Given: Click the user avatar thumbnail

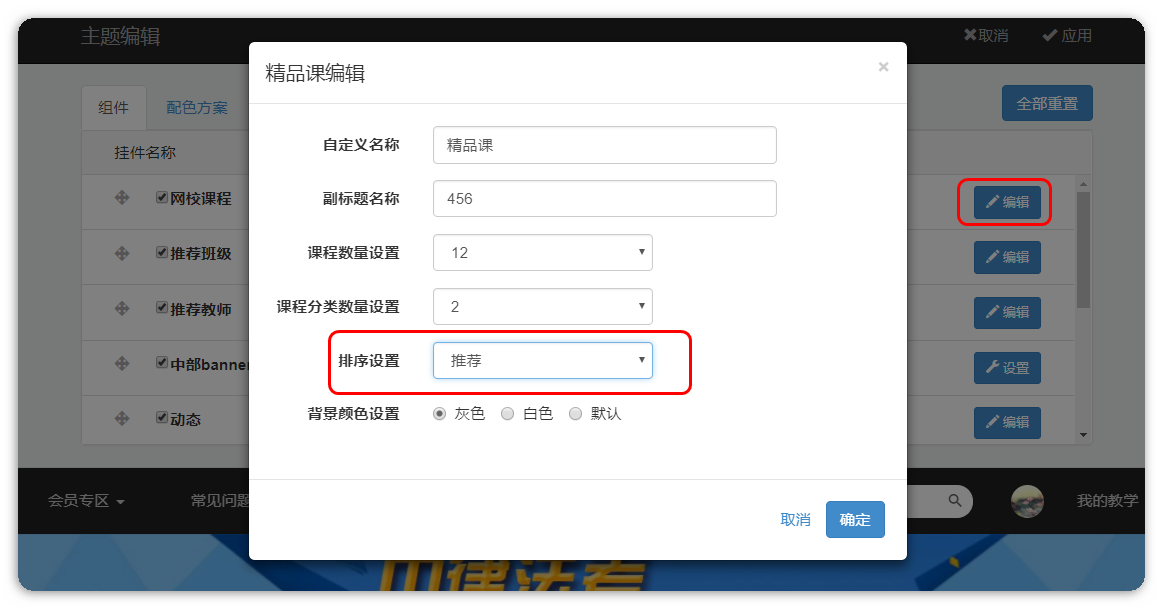Looking at the screenshot, I should coord(1027,501).
